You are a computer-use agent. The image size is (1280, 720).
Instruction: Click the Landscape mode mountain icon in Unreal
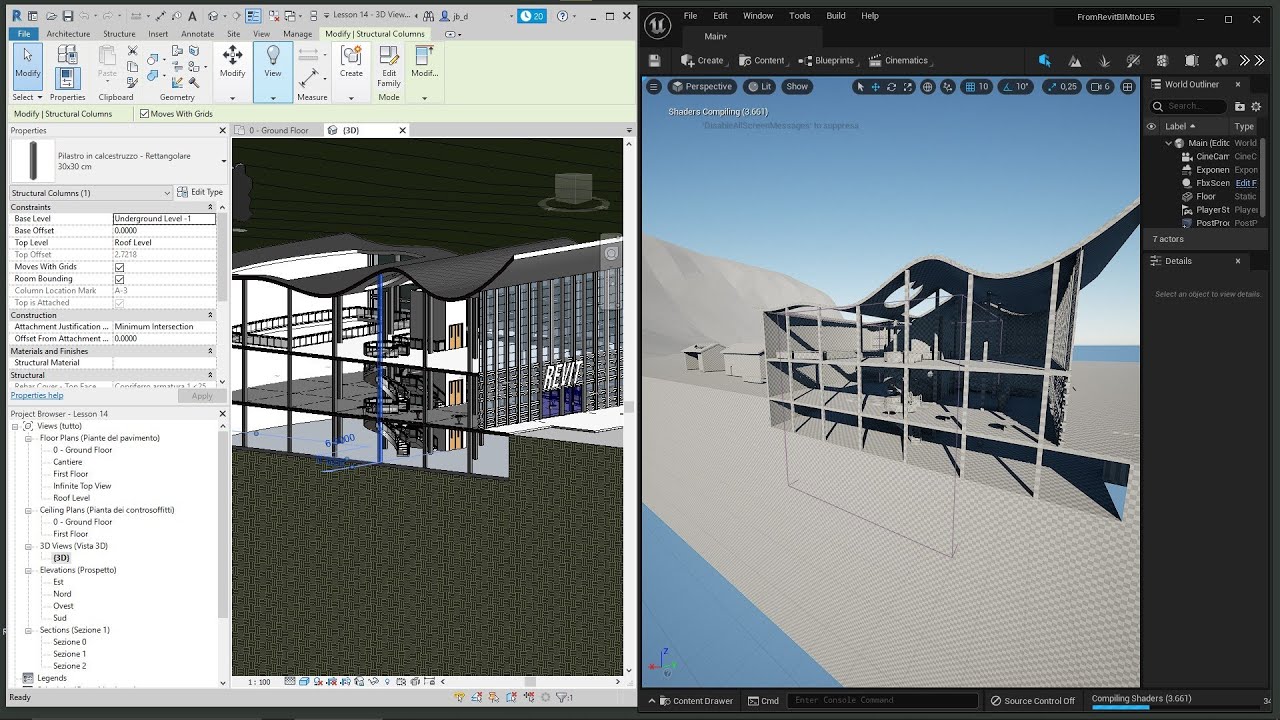pyautogui.click(x=1075, y=60)
